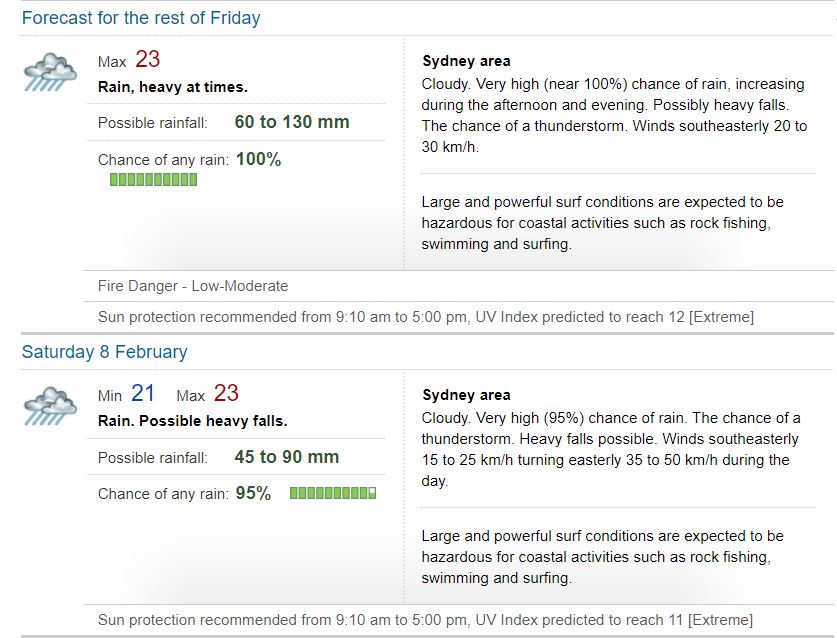The width and height of the screenshot is (837, 638).
Task: Click Saturday's min temperature 21
Action: pos(143,393)
